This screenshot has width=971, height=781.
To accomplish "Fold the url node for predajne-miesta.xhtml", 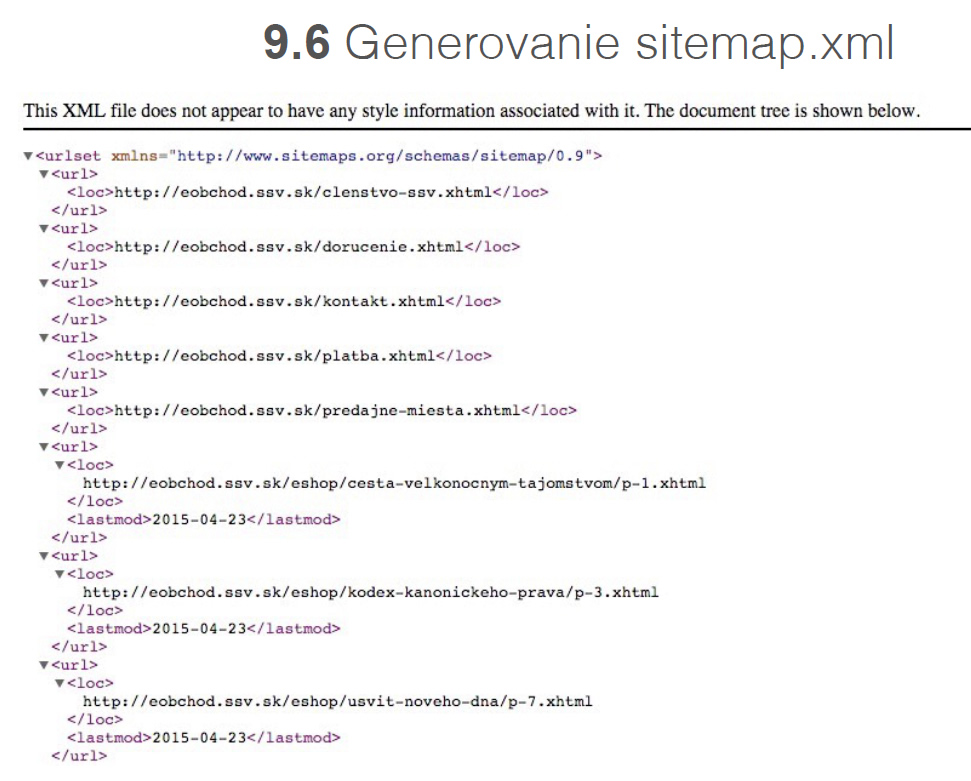I will click(x=44, y=393).
